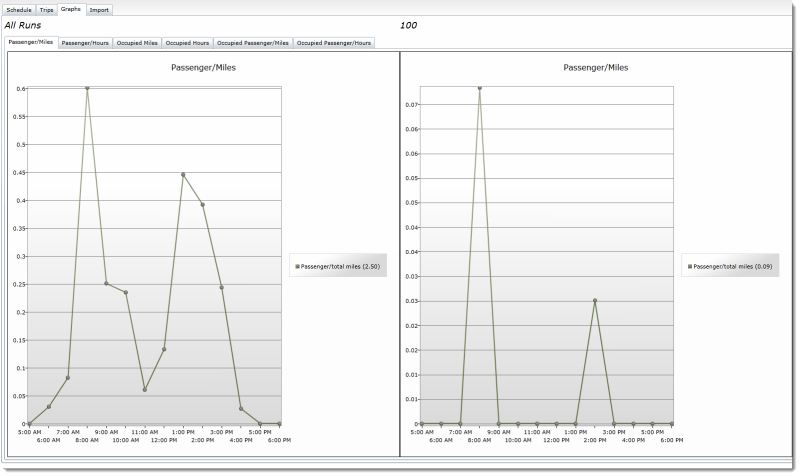
Task: View the Occupied Passenger/Miles graph tab
Action: [x=253, y=43]
